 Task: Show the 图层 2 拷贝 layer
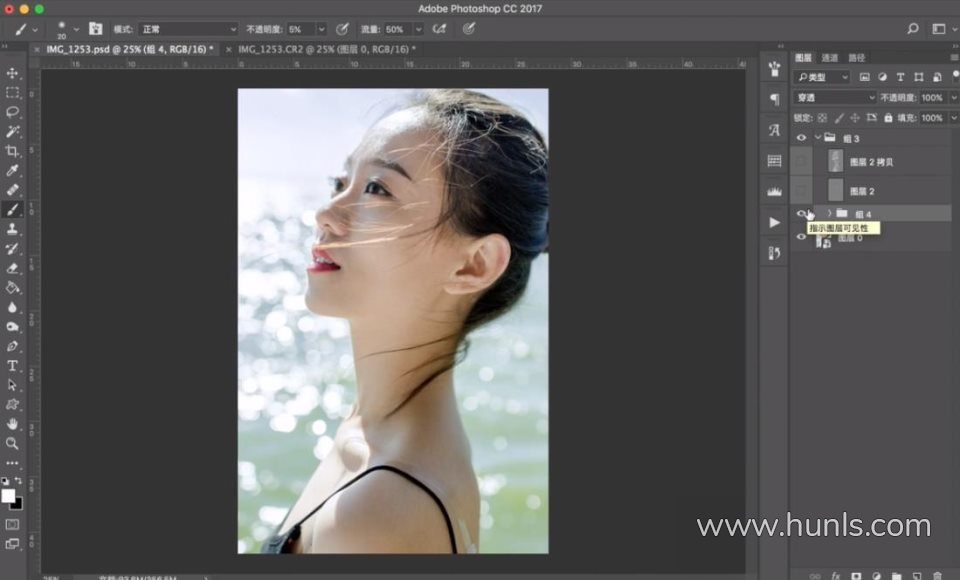click(x=801, y=161)
